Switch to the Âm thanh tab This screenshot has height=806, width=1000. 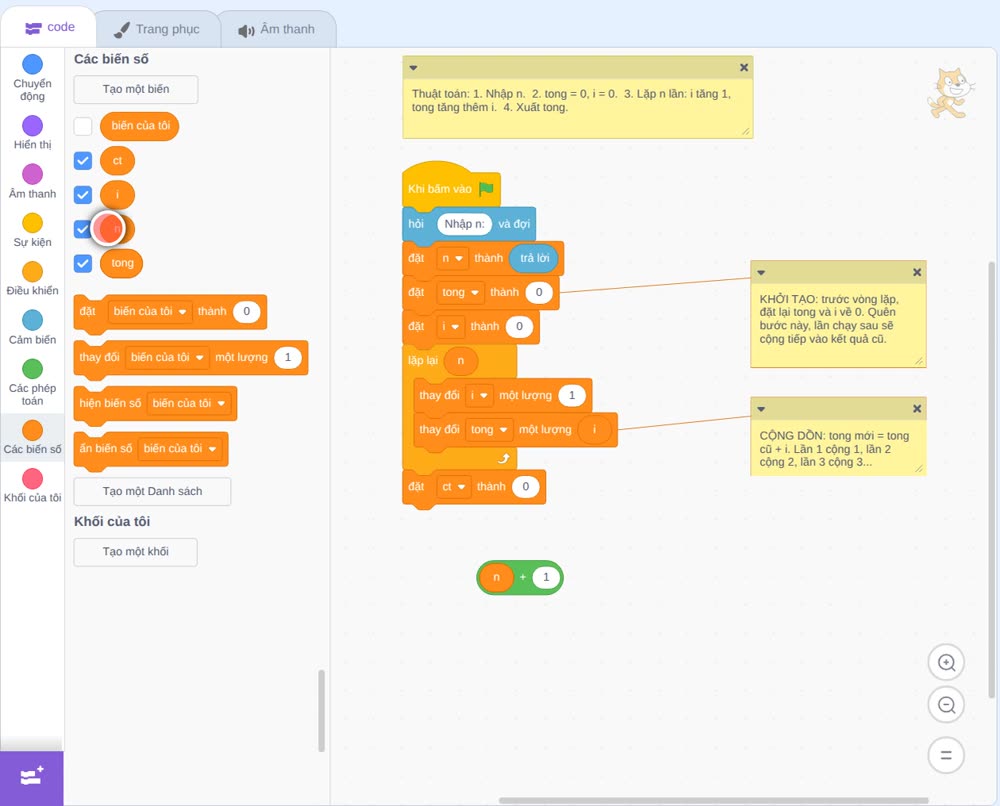pos(277,29)
